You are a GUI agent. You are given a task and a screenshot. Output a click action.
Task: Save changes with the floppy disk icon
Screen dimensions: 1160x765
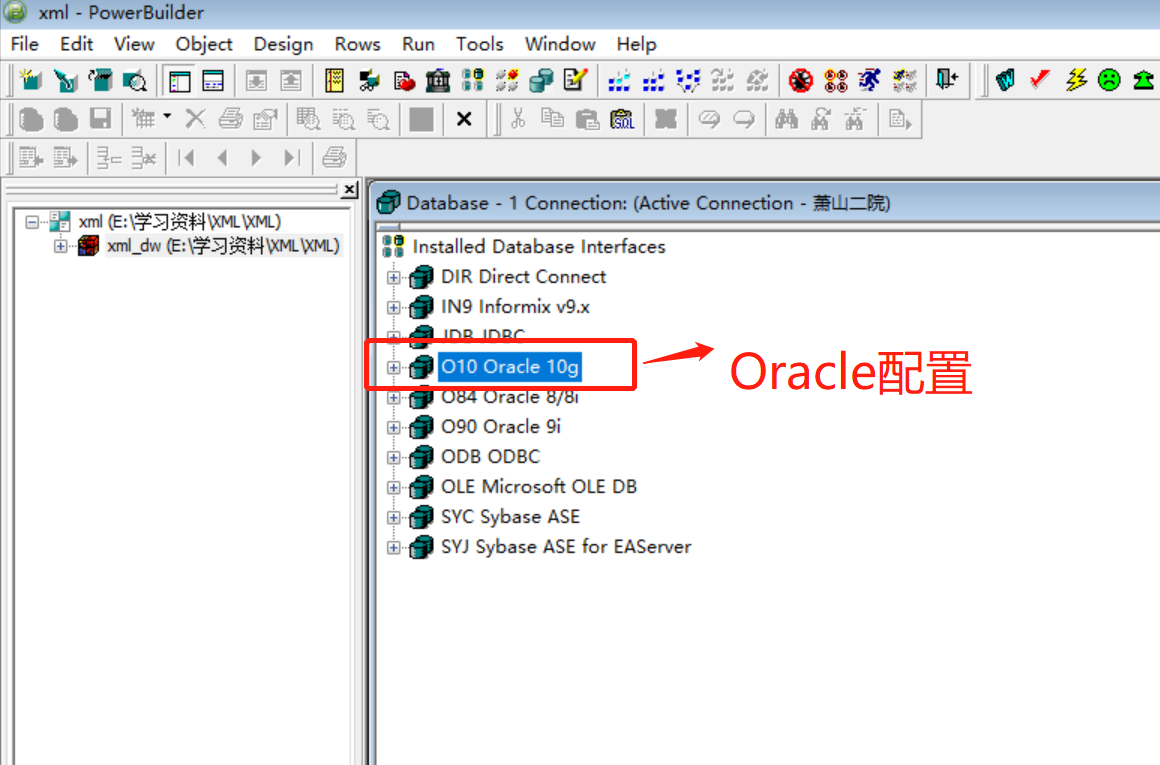[103, 118]
